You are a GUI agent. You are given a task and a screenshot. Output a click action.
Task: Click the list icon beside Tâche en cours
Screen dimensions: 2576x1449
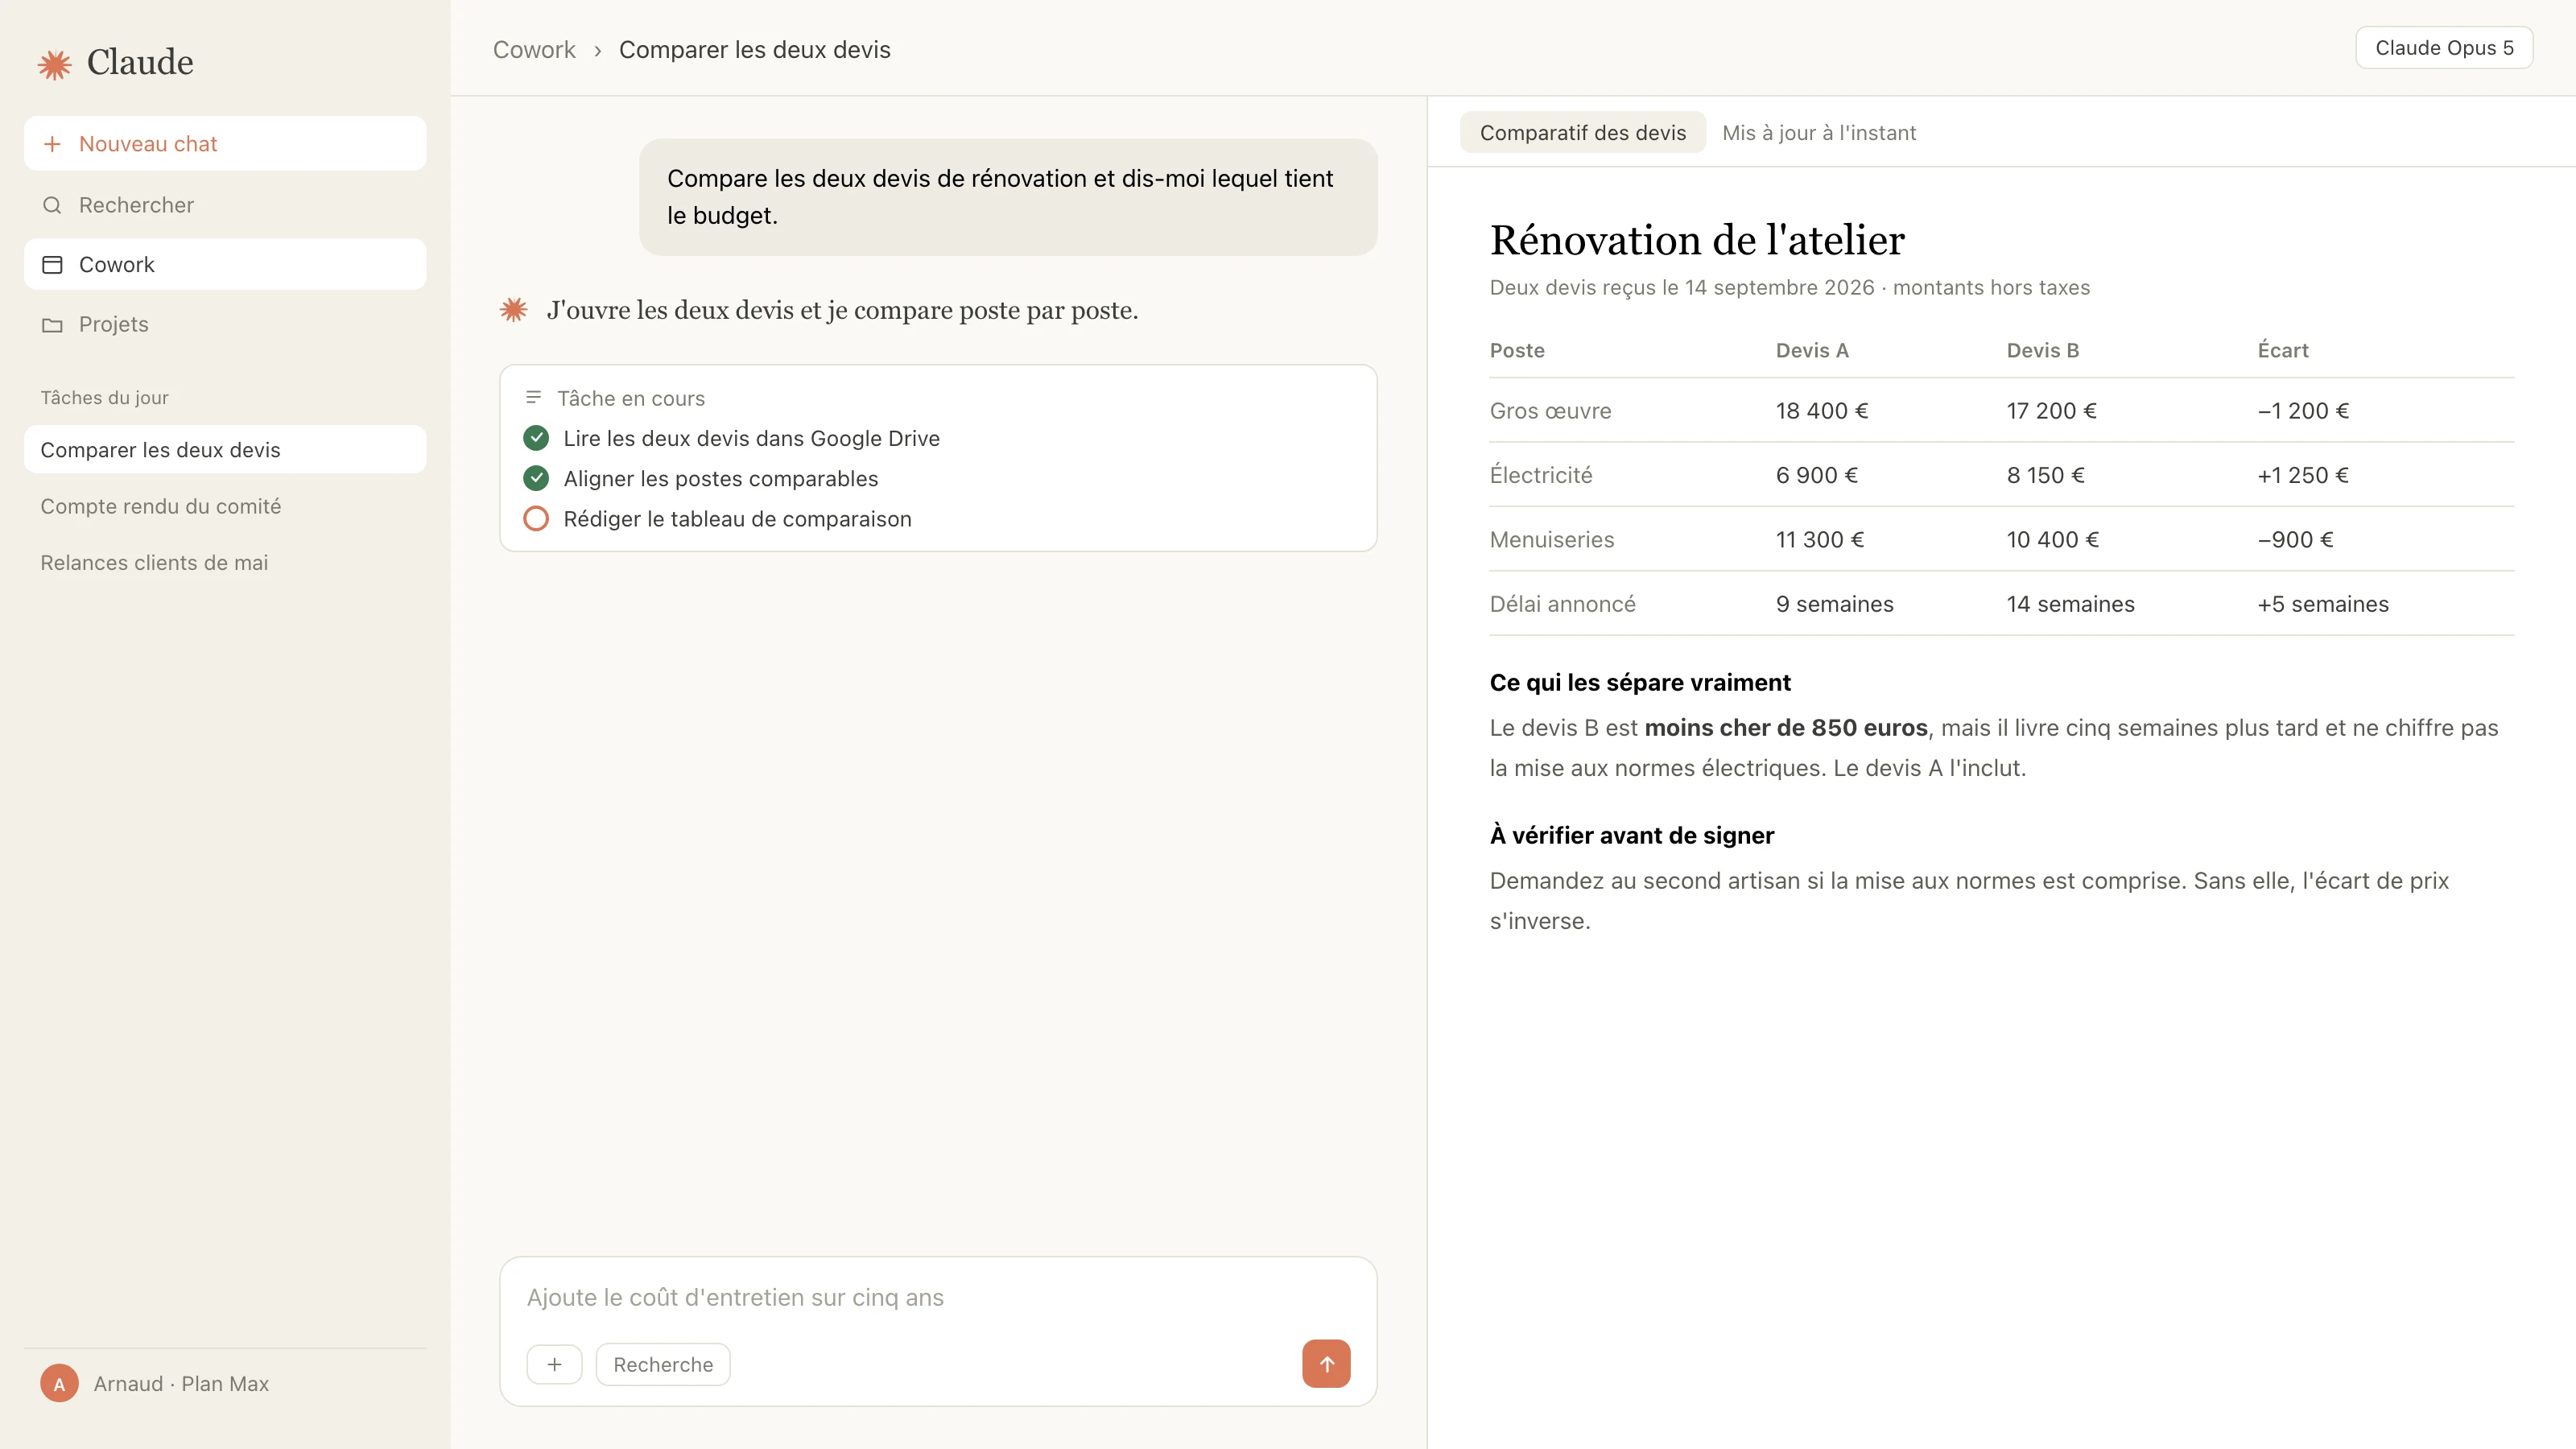(x=533, y=398)
